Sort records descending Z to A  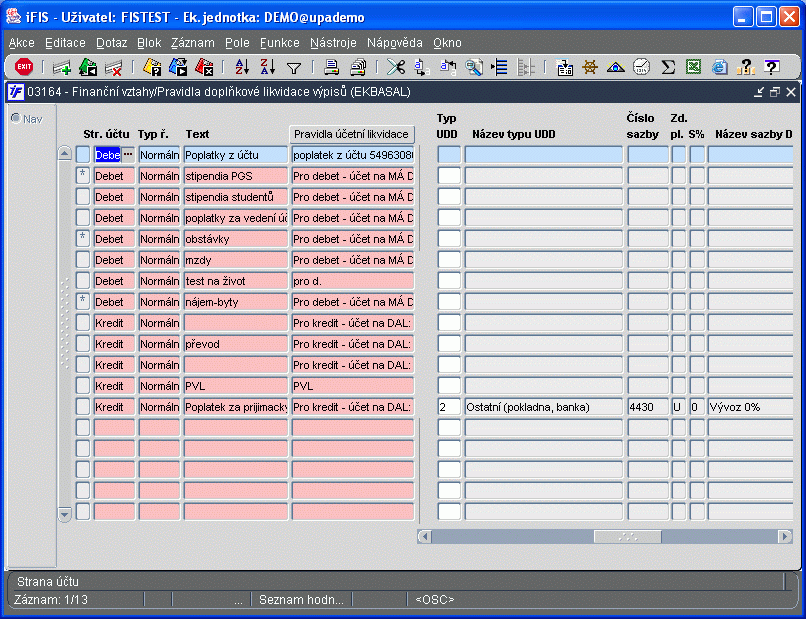(268, 67)
